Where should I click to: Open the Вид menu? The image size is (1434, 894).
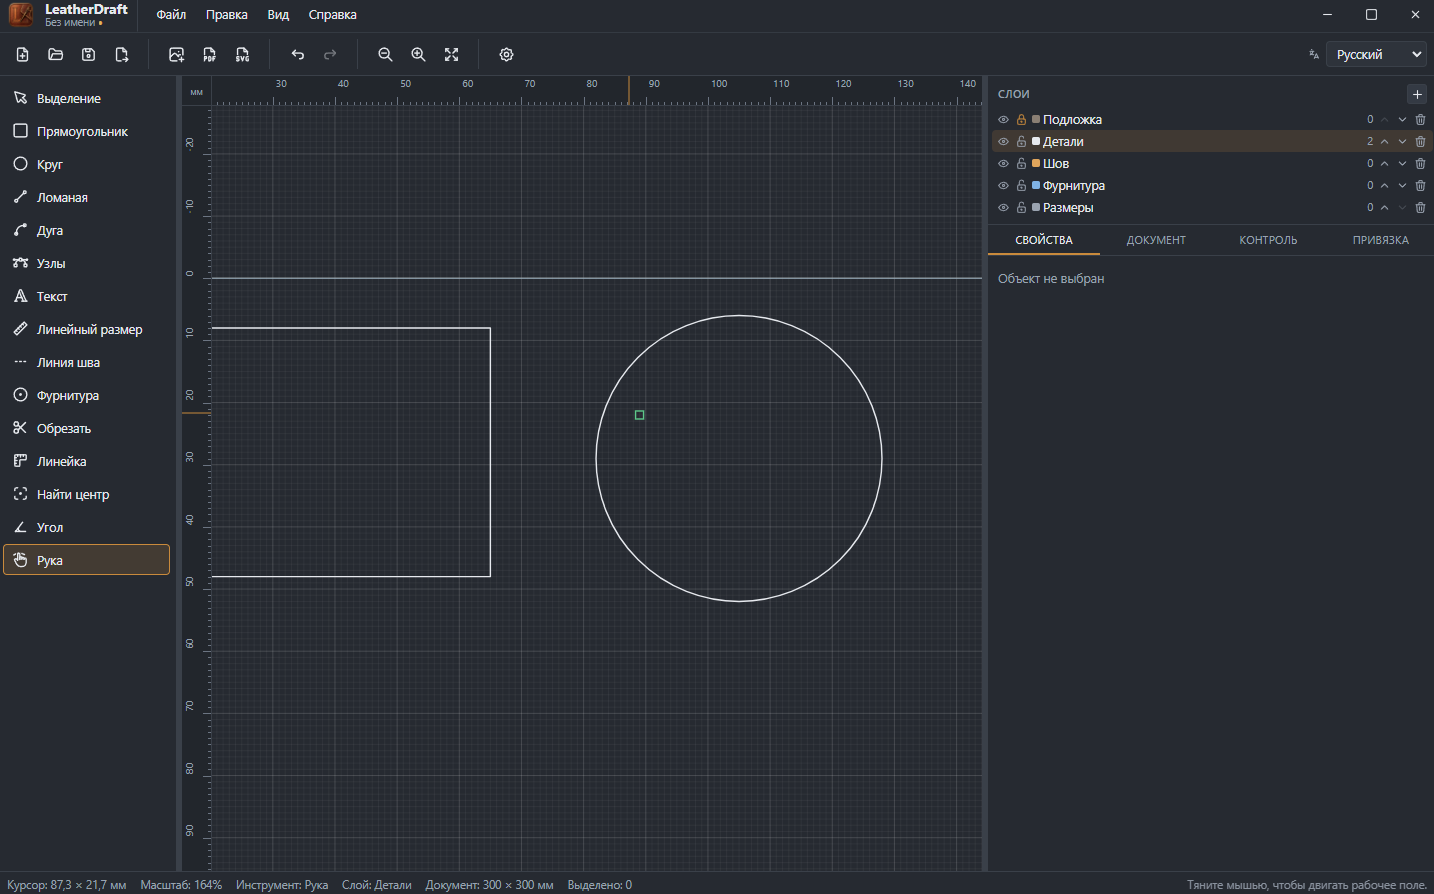278,15
